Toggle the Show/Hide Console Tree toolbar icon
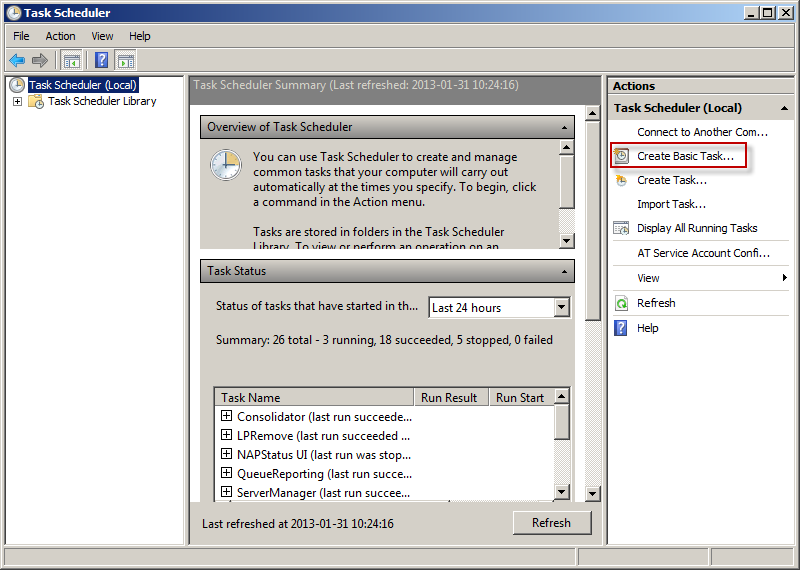The image size is (800, 570). point(71,61)
